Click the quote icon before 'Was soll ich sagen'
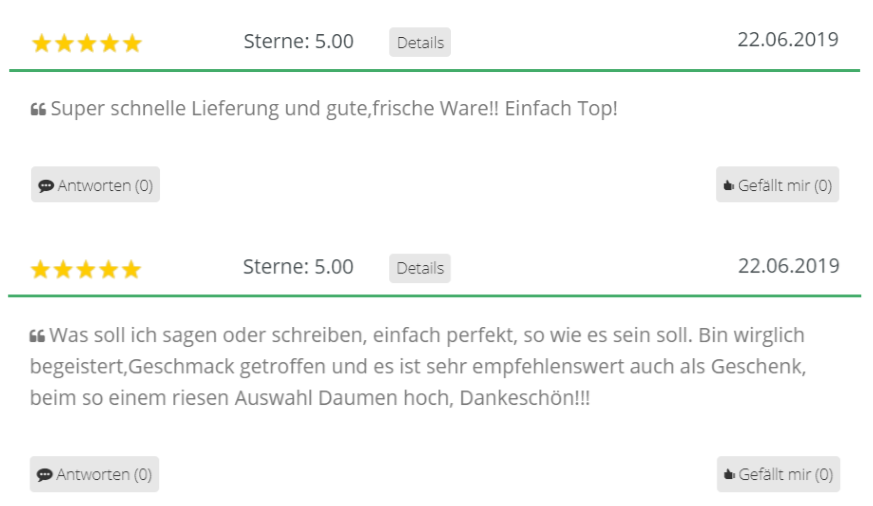 (37, 336)
